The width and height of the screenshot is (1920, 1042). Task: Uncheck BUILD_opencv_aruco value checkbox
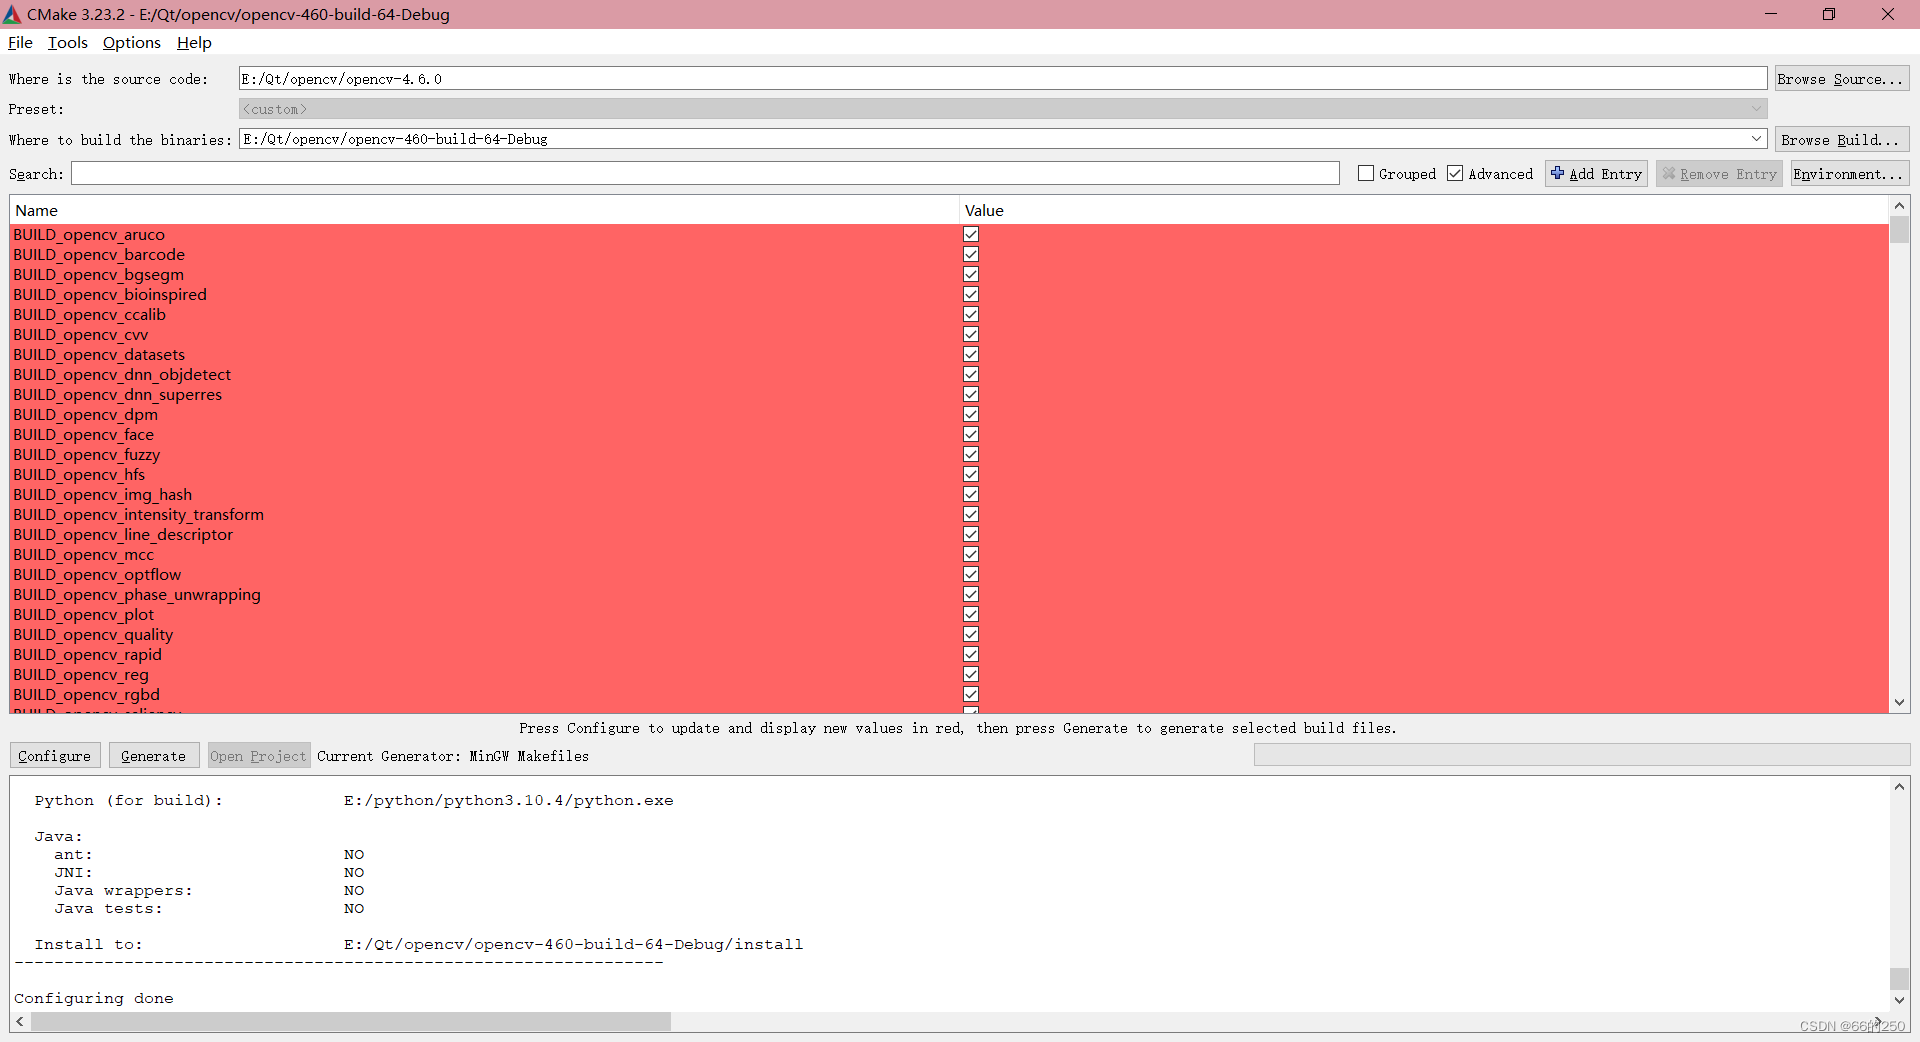coord(971,234)
